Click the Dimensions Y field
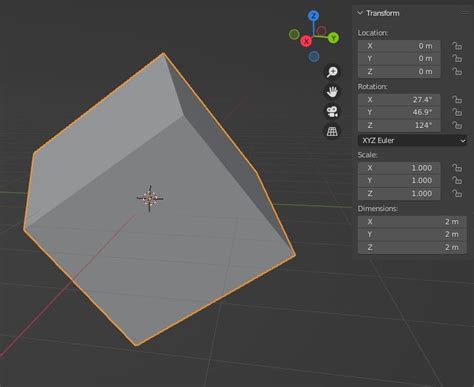Viewport: 474px width, 387px height. tap(412, 234)
